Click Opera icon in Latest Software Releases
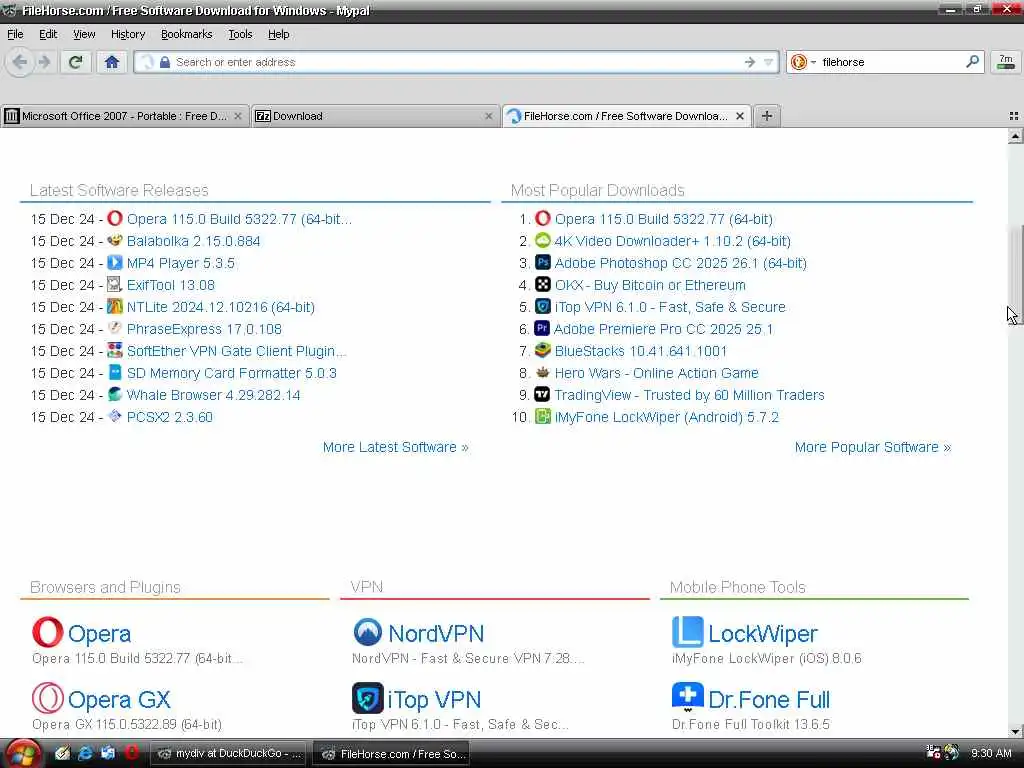Image resolution: width=1024 pixels, height=768 pixels. pyautogui.click(x=115, y=218)
